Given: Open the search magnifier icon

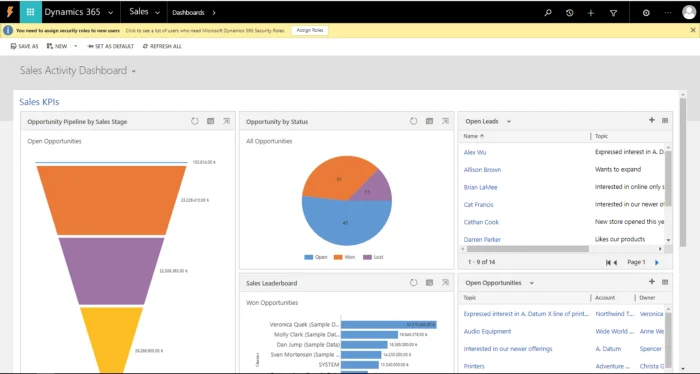Looking at the screenshot, I should coord(548,13).
